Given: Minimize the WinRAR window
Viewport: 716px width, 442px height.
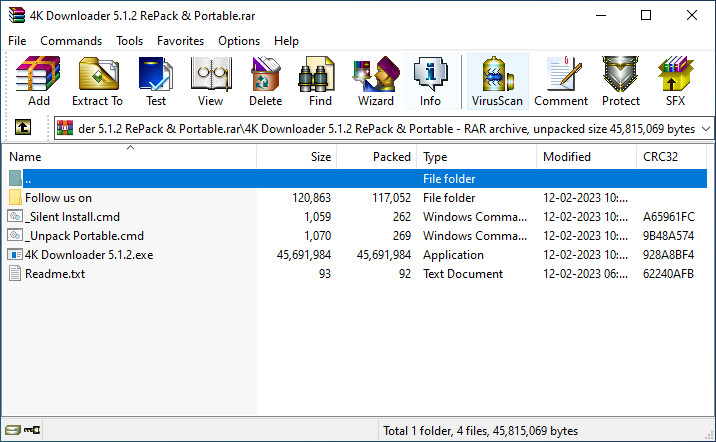Looking at the screenshot, I should [601, 15].
